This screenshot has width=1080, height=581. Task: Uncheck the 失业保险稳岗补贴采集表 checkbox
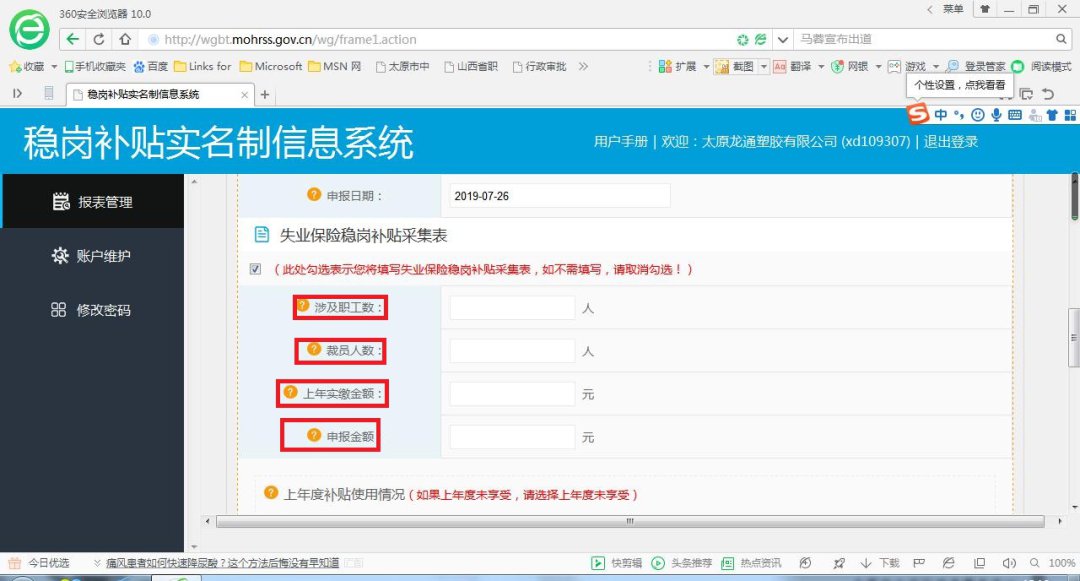[x=256, y=269]
